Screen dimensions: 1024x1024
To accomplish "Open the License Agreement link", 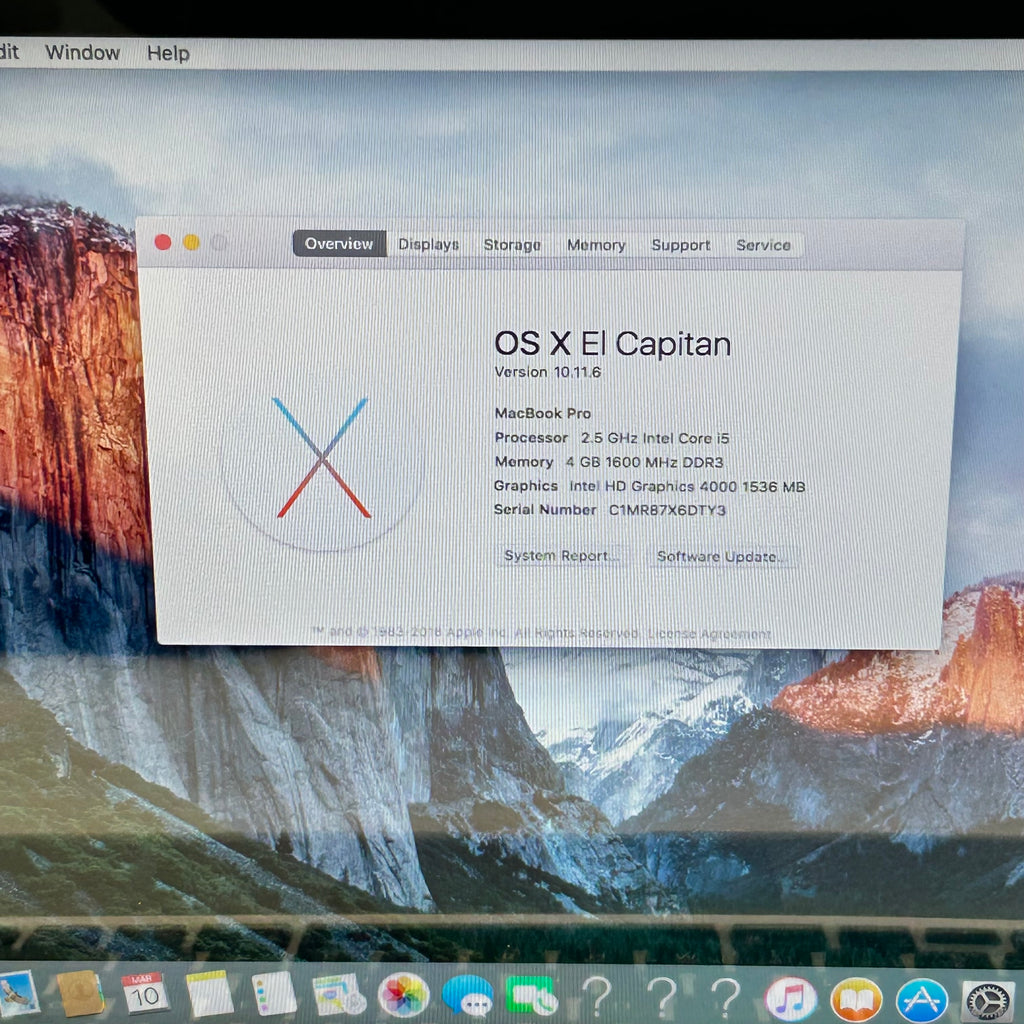I will 709,633.
